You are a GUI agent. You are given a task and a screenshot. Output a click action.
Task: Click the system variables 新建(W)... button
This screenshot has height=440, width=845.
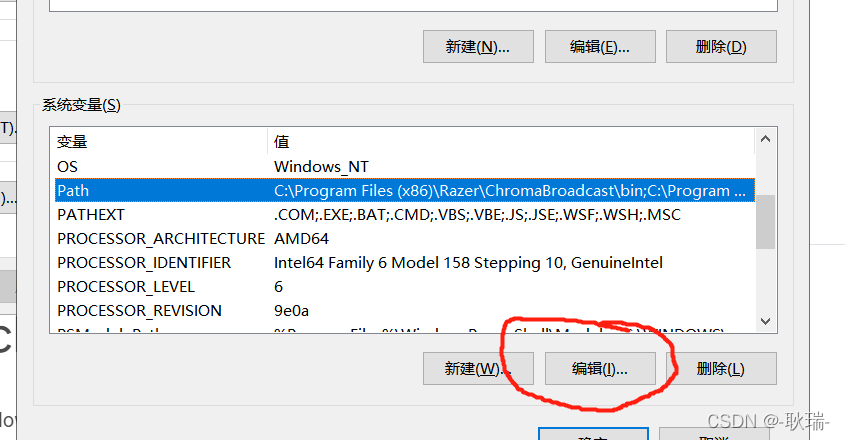click(478, 368)
